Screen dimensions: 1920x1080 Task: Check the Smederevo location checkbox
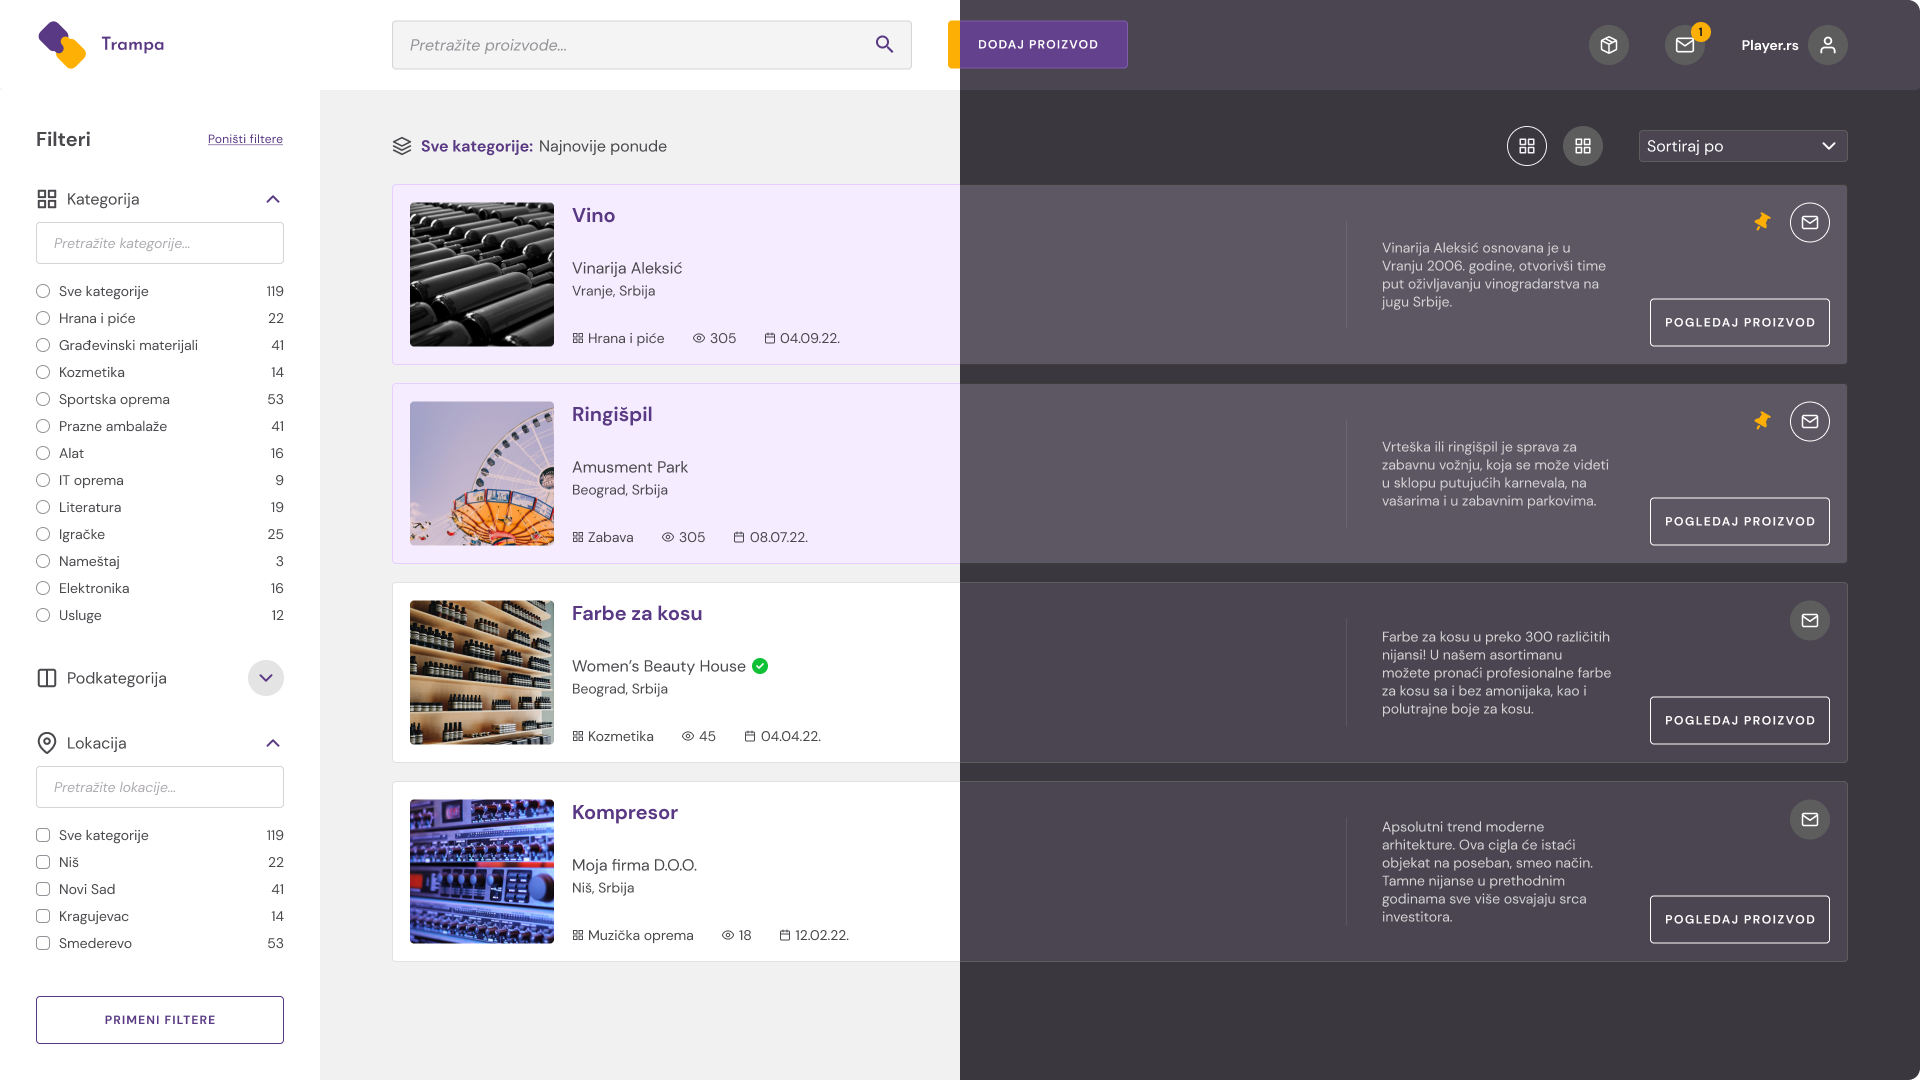coord(43,943)
